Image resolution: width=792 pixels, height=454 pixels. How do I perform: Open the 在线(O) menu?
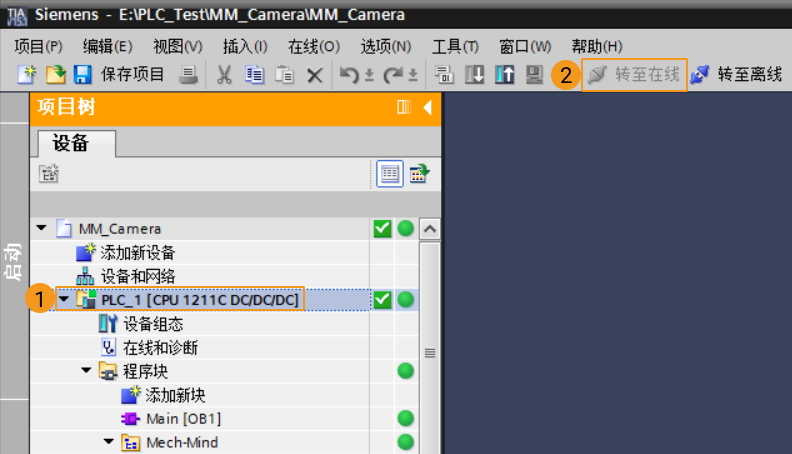point(314,46)
